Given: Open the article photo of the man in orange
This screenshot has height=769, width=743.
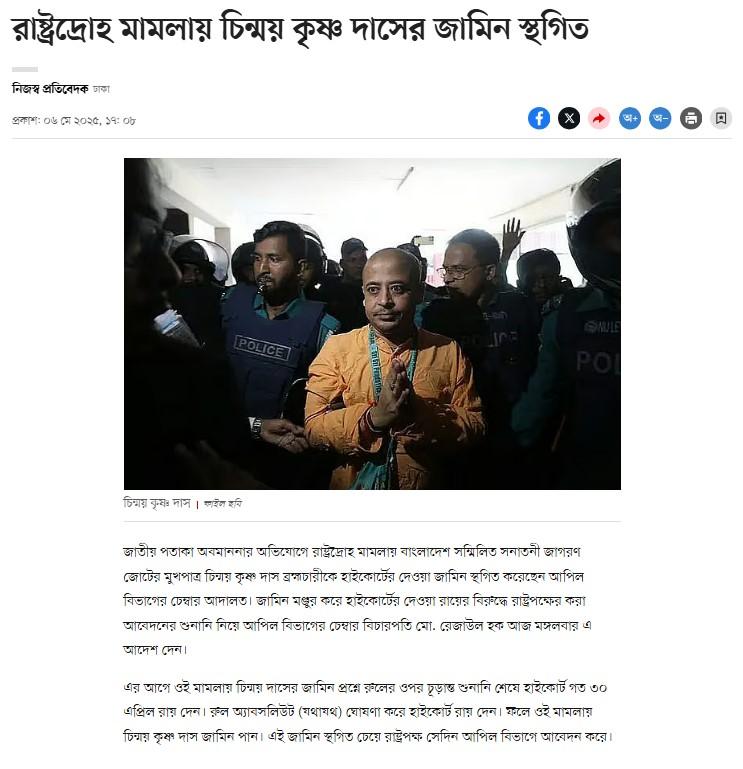Looking at the screenshot, I should (x=372, y=324).
